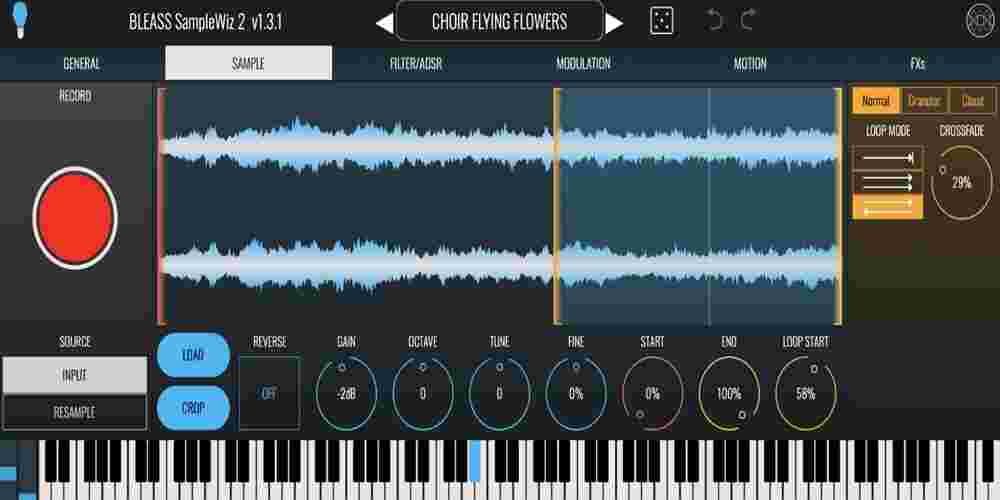Screen dimensions: 1000x500
Task: Click the dice randomize icon
Action: pyautogui.click(x=661, y=21)
